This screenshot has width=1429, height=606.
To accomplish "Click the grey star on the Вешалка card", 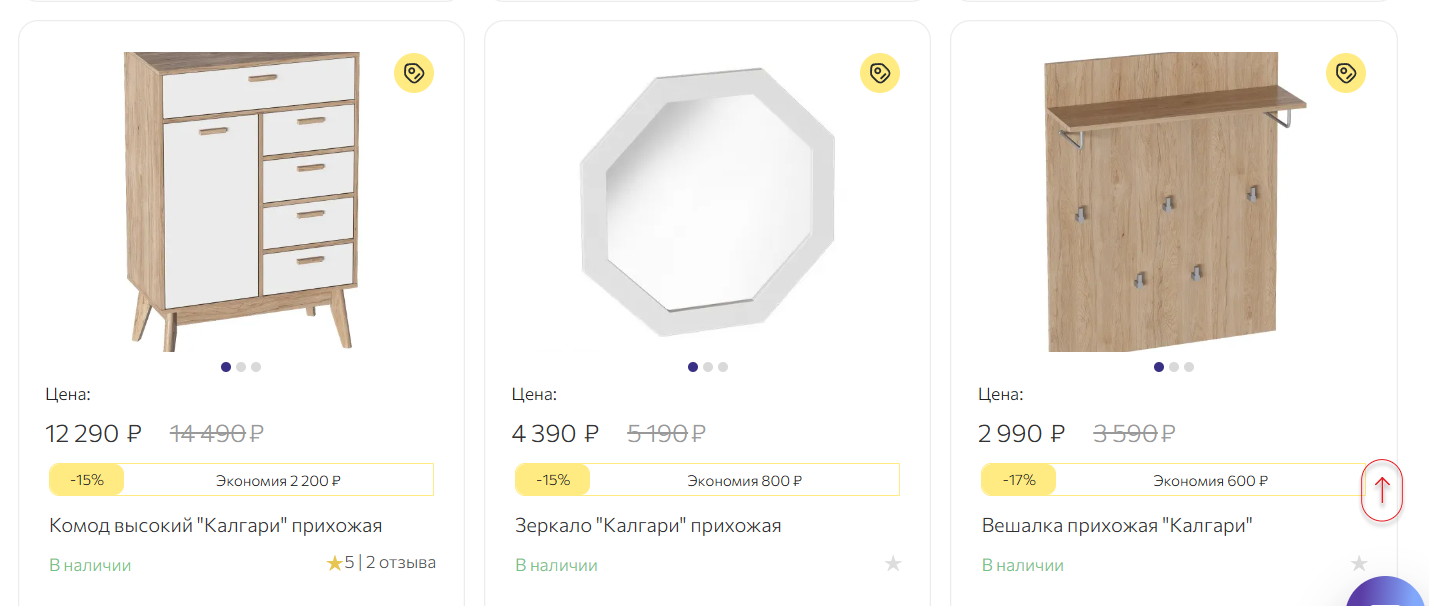I will click(1359, 564).
